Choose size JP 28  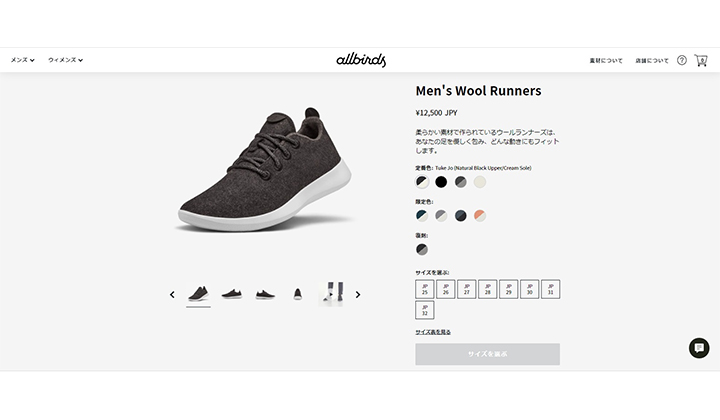(488, 289)
